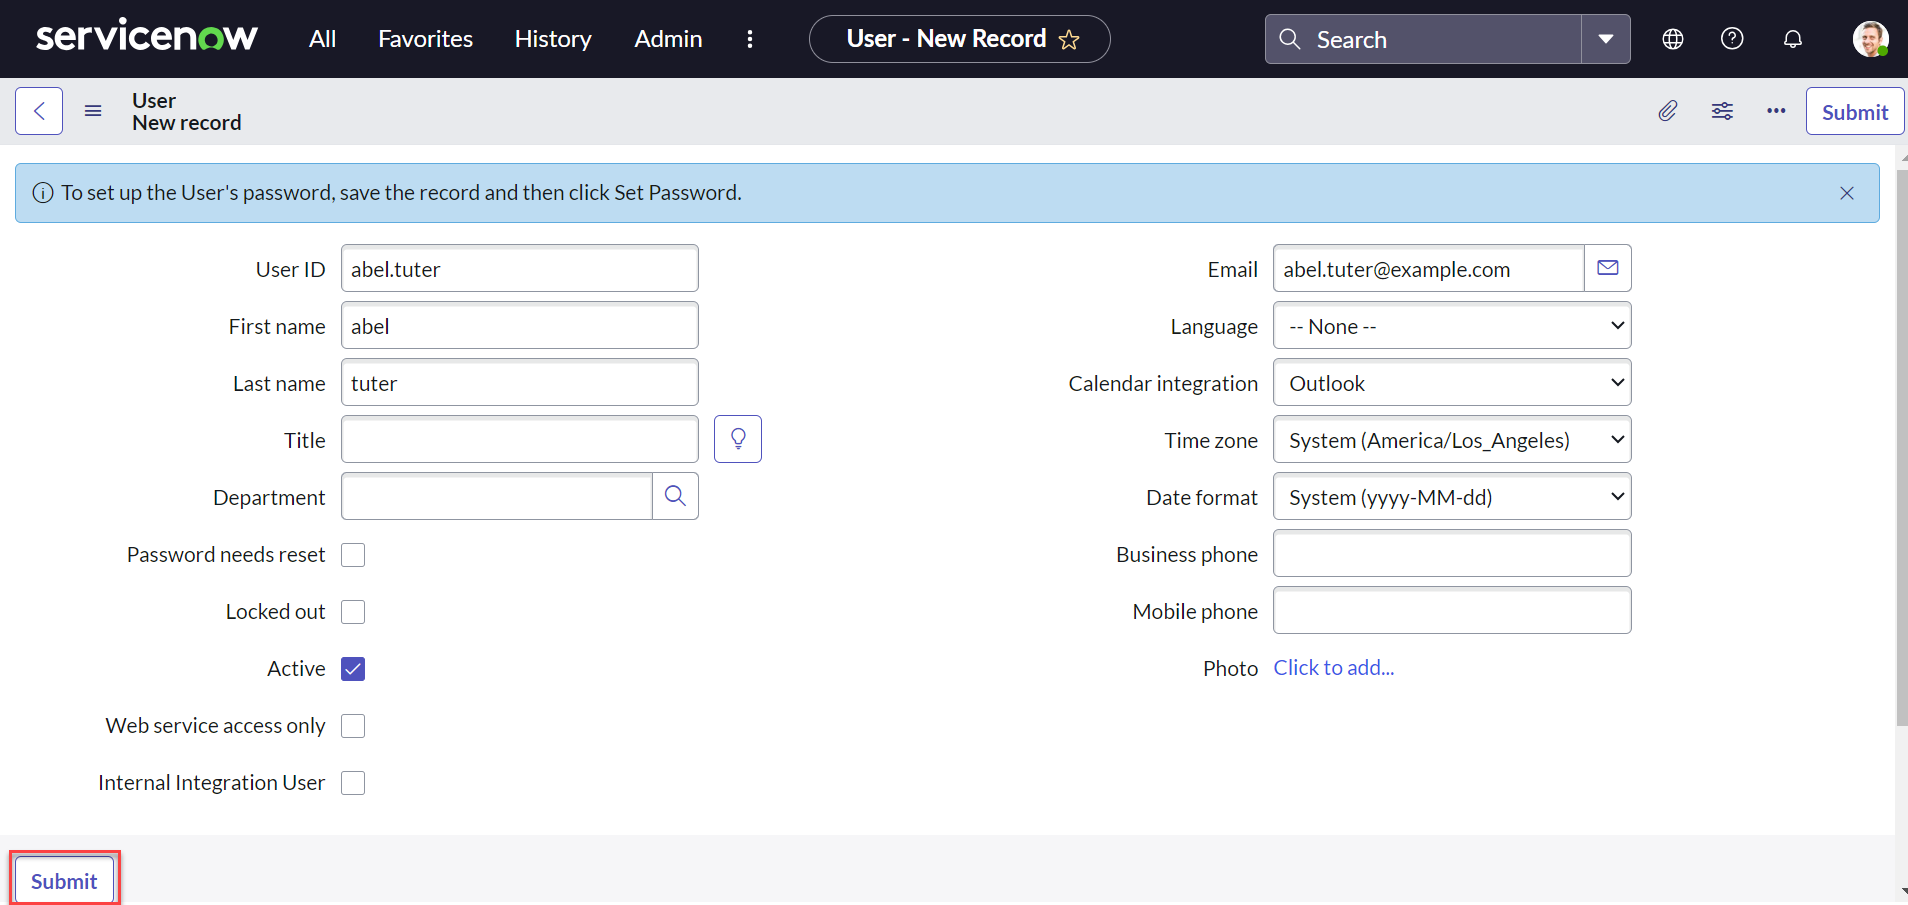Open the form context hamburger menu
Image resolution: width=1908 pixels, height=905 pixels.
click(92, 110)
